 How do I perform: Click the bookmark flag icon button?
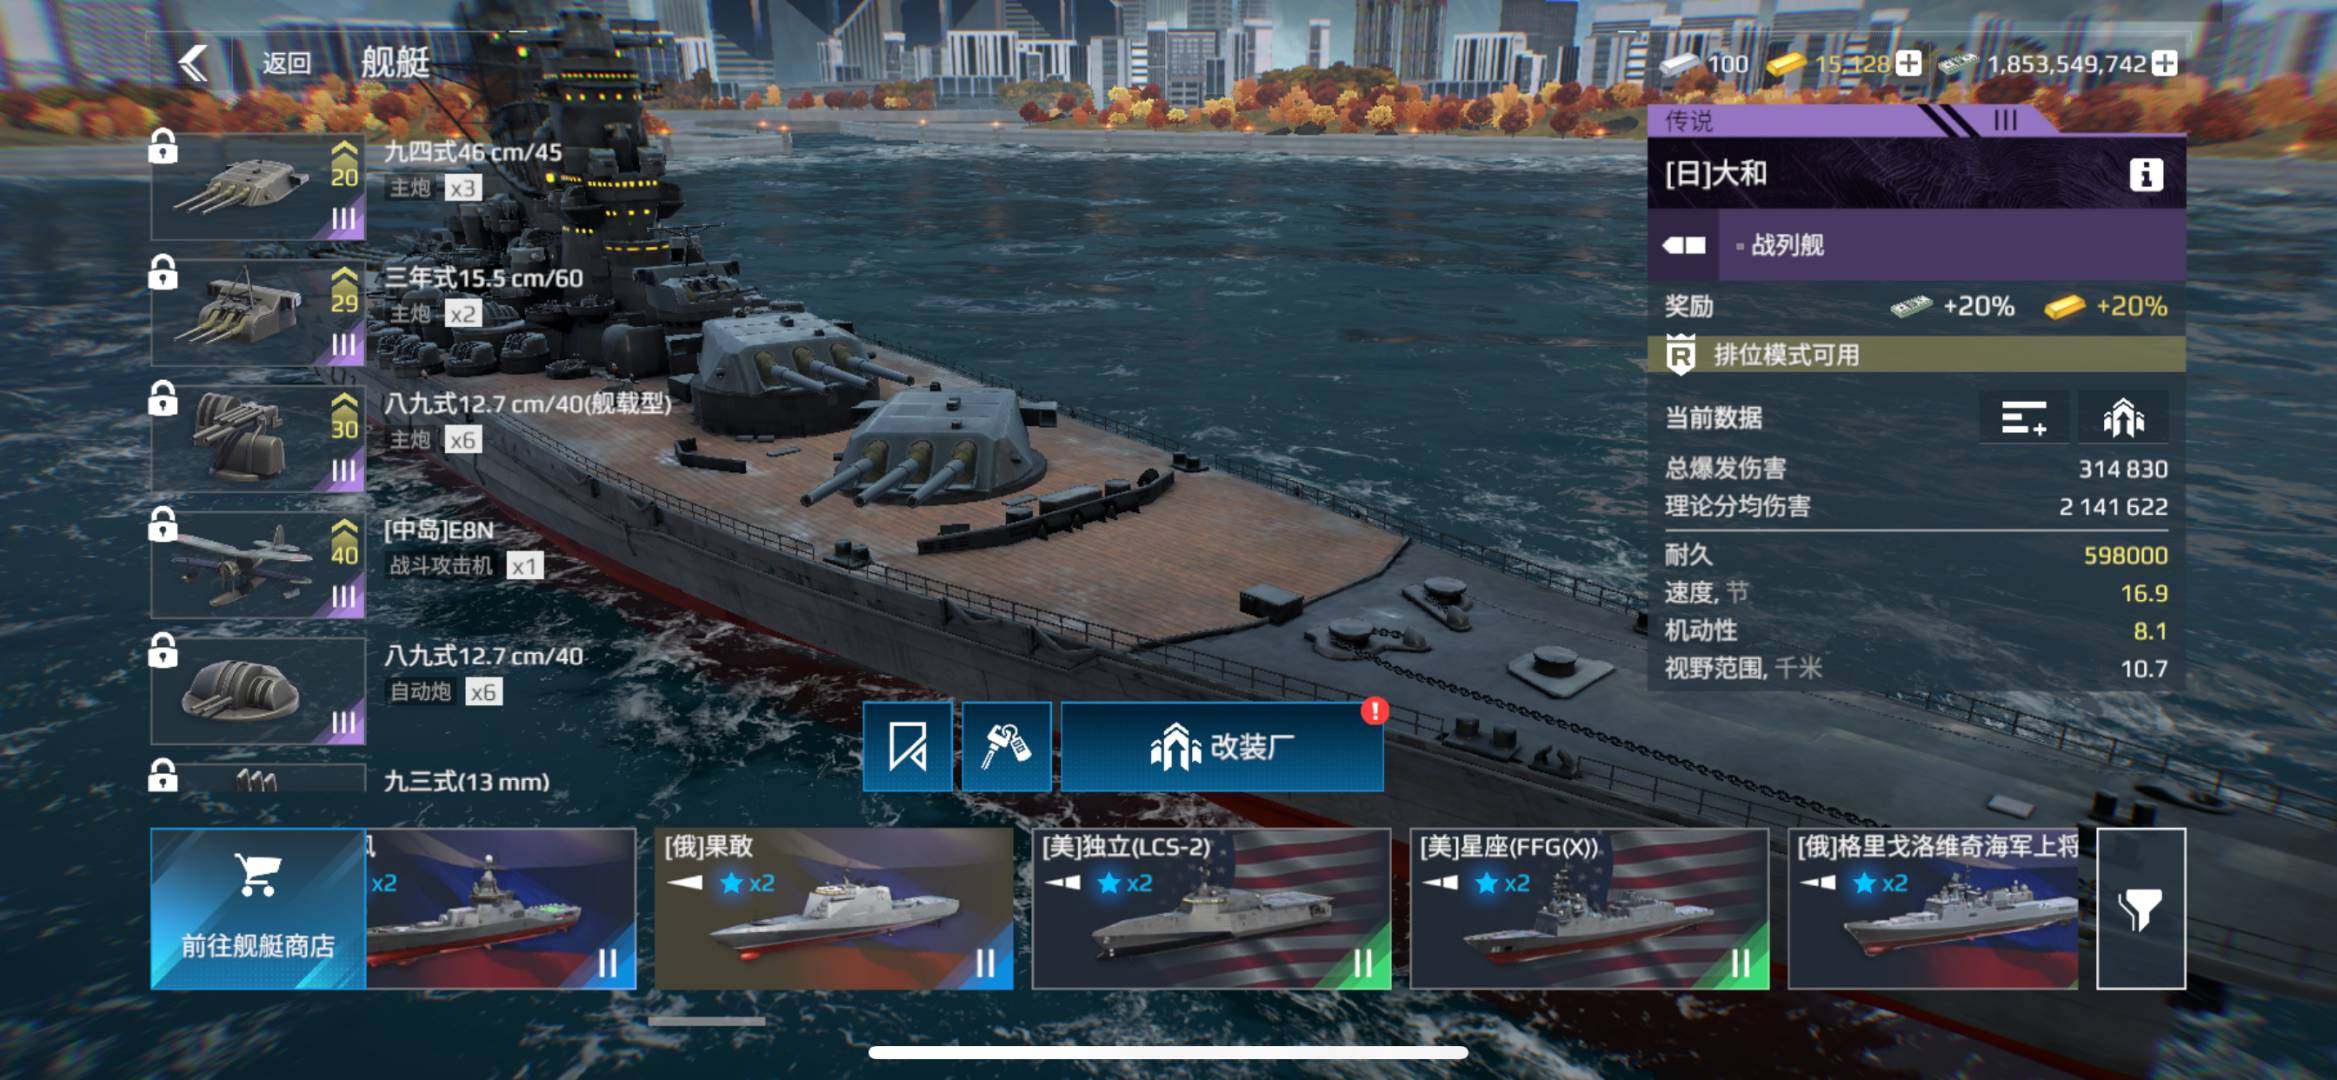click(907, 746)
